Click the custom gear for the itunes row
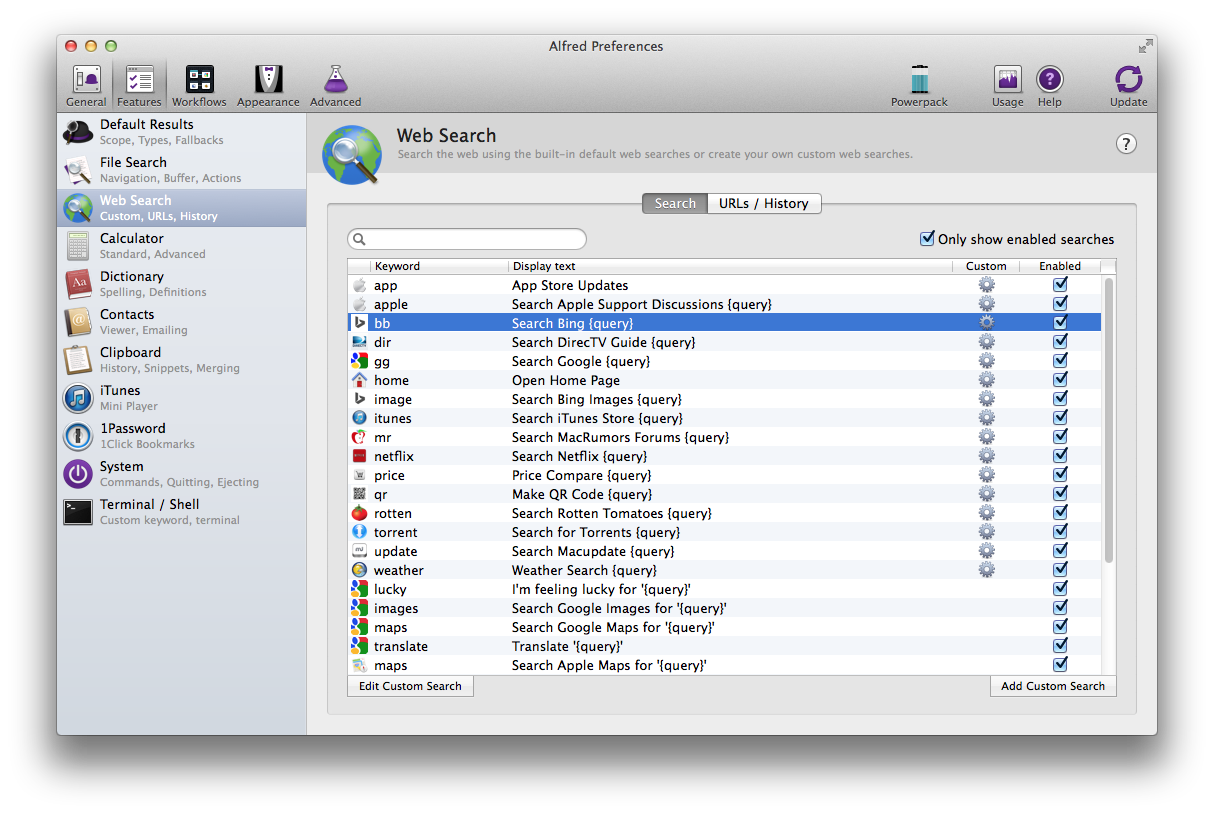Viewport: 1214px width, 814px height. (x=986, y=418)
